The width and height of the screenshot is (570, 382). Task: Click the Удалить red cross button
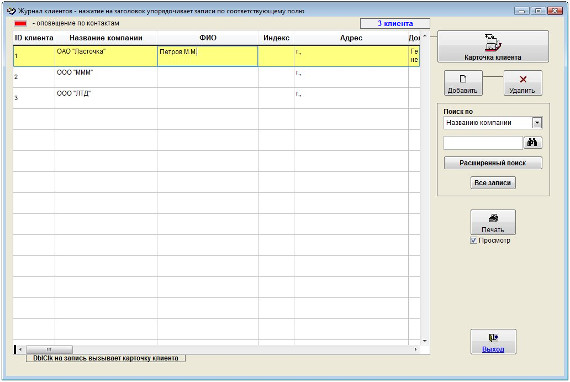[522, 83]
